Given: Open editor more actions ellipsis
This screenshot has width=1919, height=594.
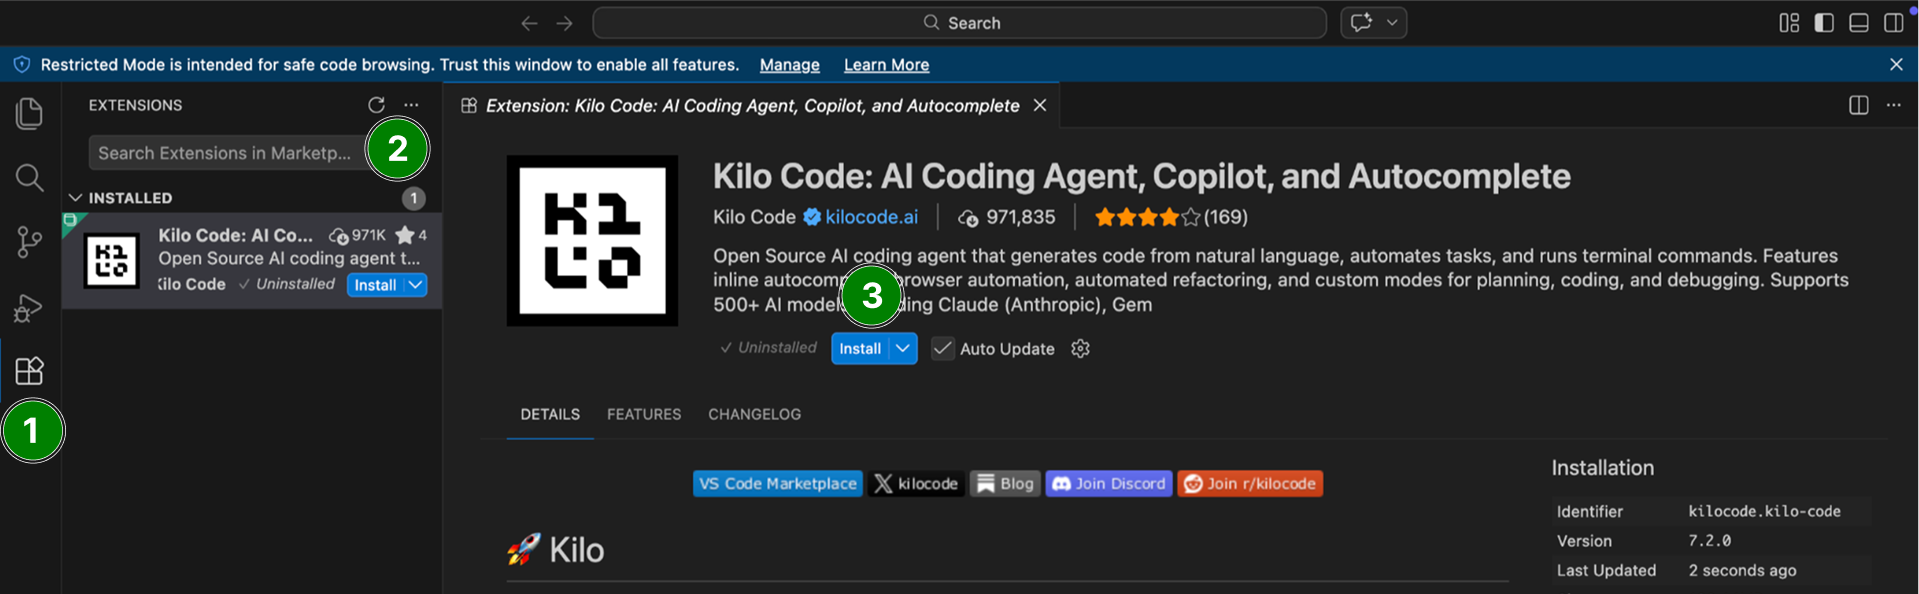Looking at the screenshot, I should (1894, 105).
